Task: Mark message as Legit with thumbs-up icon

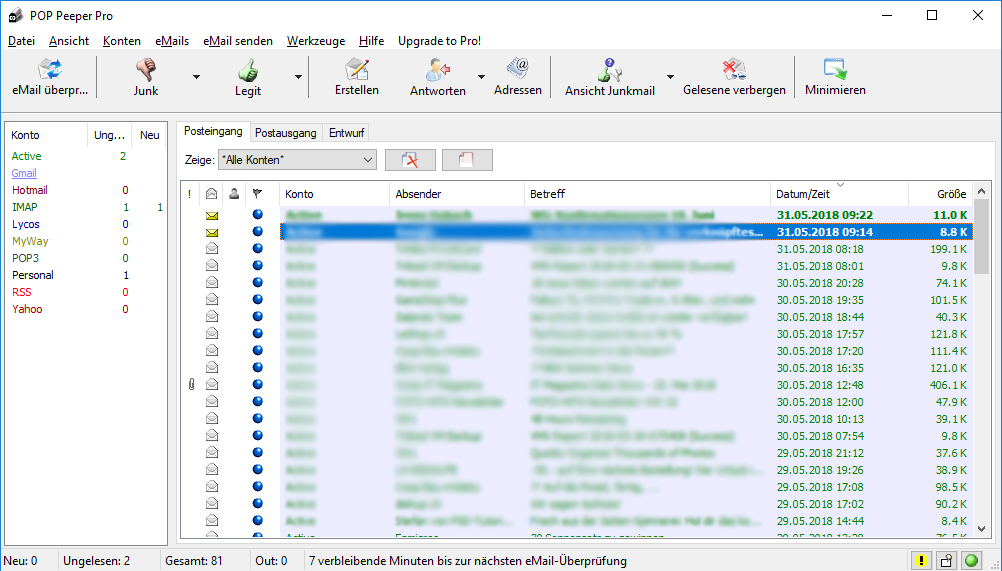Action: (x=248, y=69)
